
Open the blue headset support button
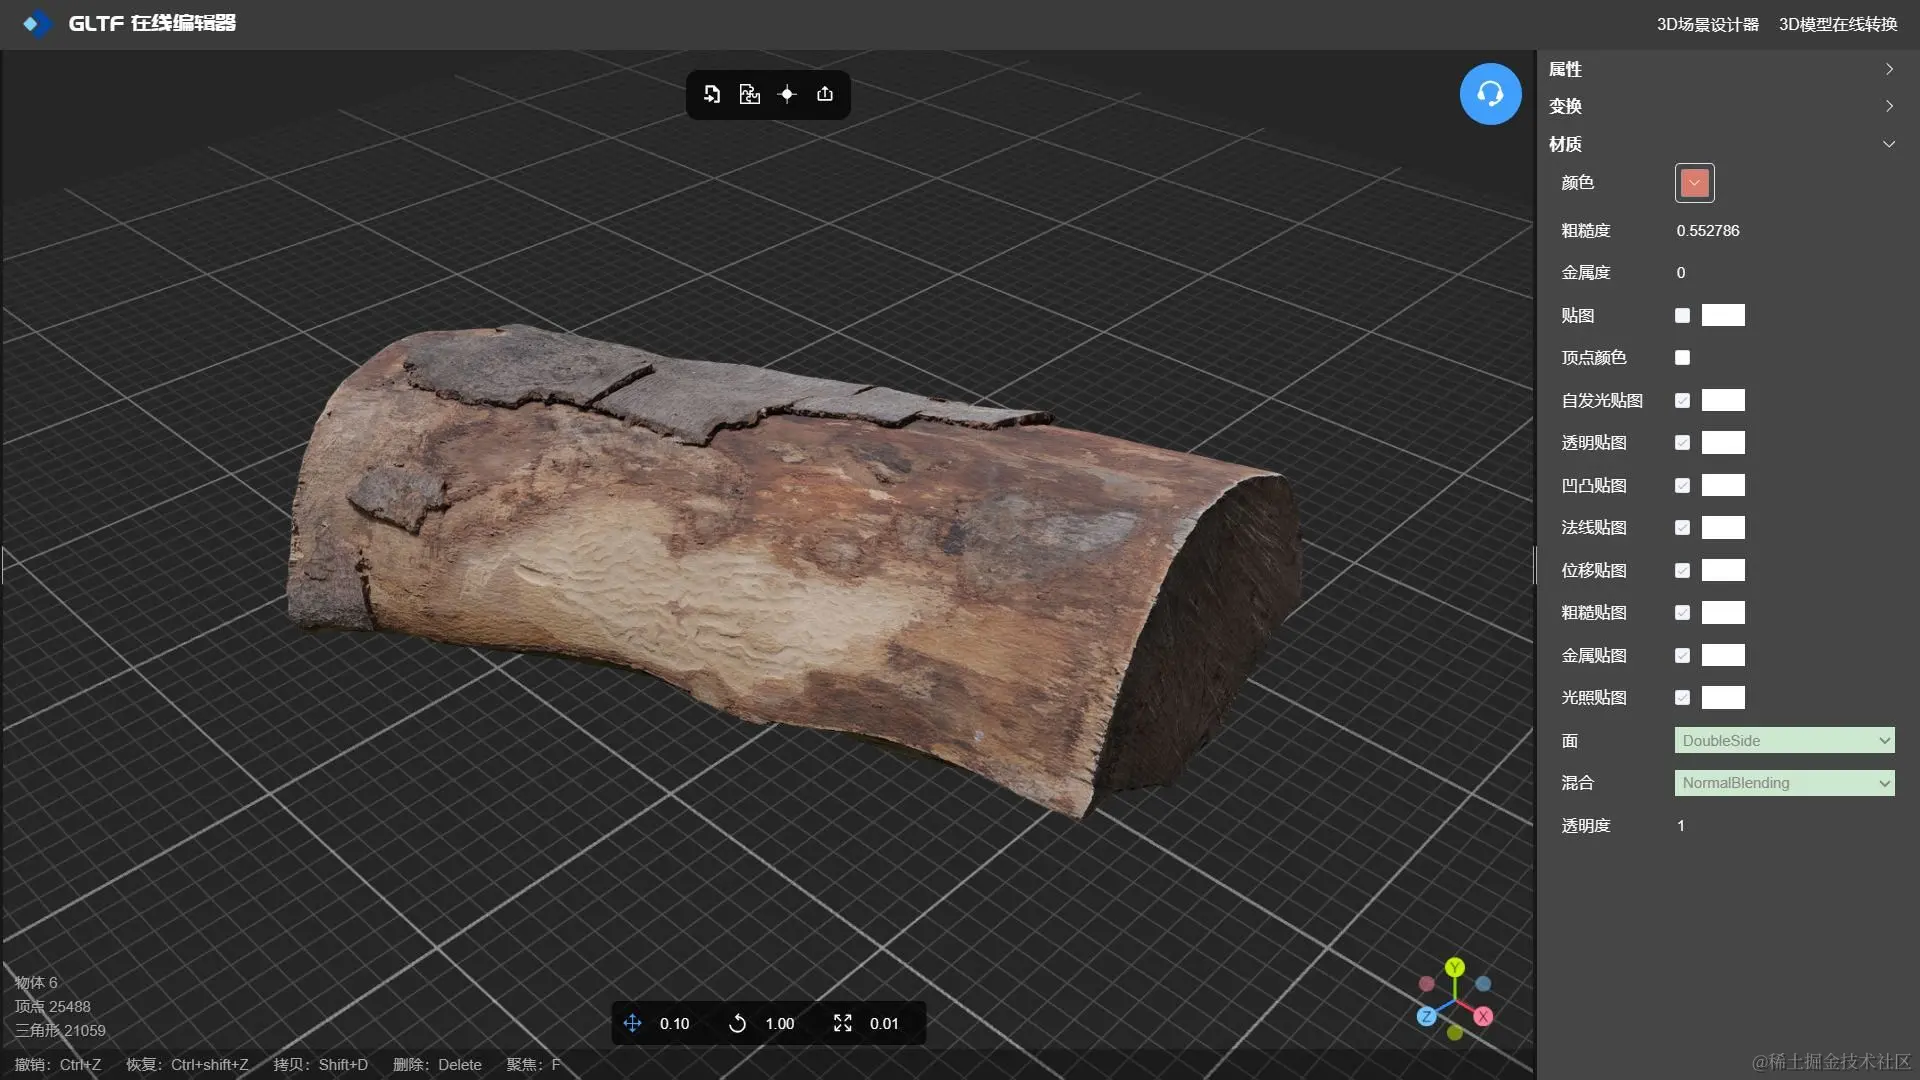(x=1490, y=94)
